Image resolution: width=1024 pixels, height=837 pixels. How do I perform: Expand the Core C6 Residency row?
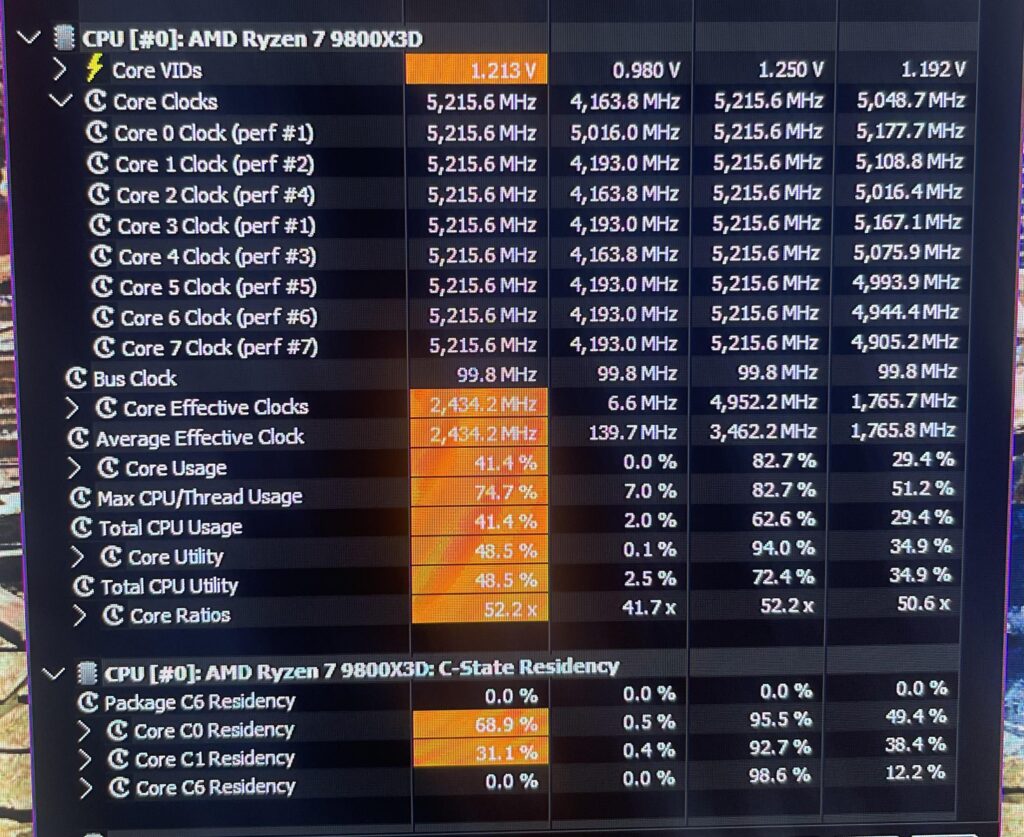(86, 789)
